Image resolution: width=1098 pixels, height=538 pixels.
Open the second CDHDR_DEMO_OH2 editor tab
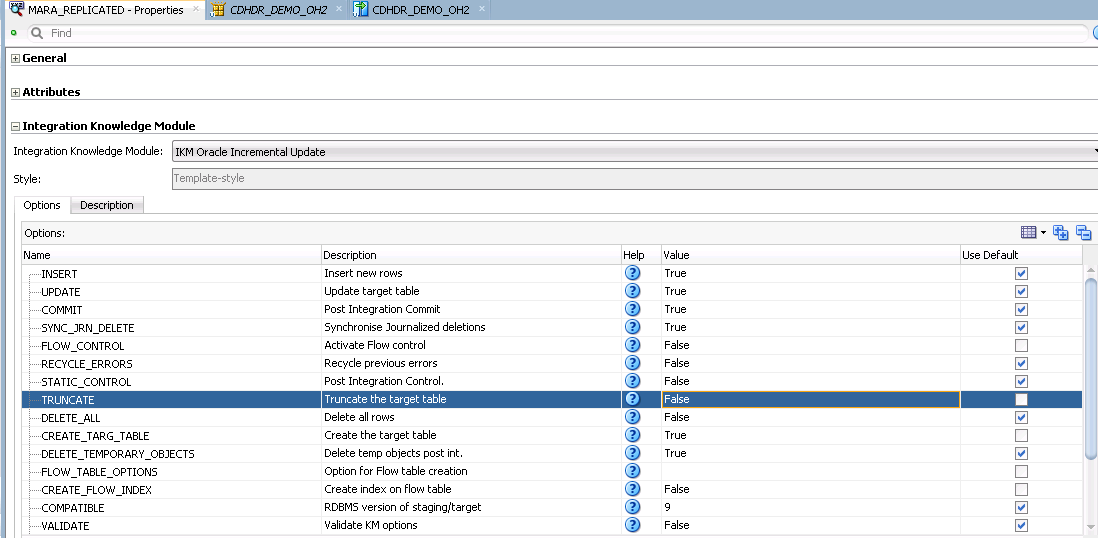coord(420,10)
